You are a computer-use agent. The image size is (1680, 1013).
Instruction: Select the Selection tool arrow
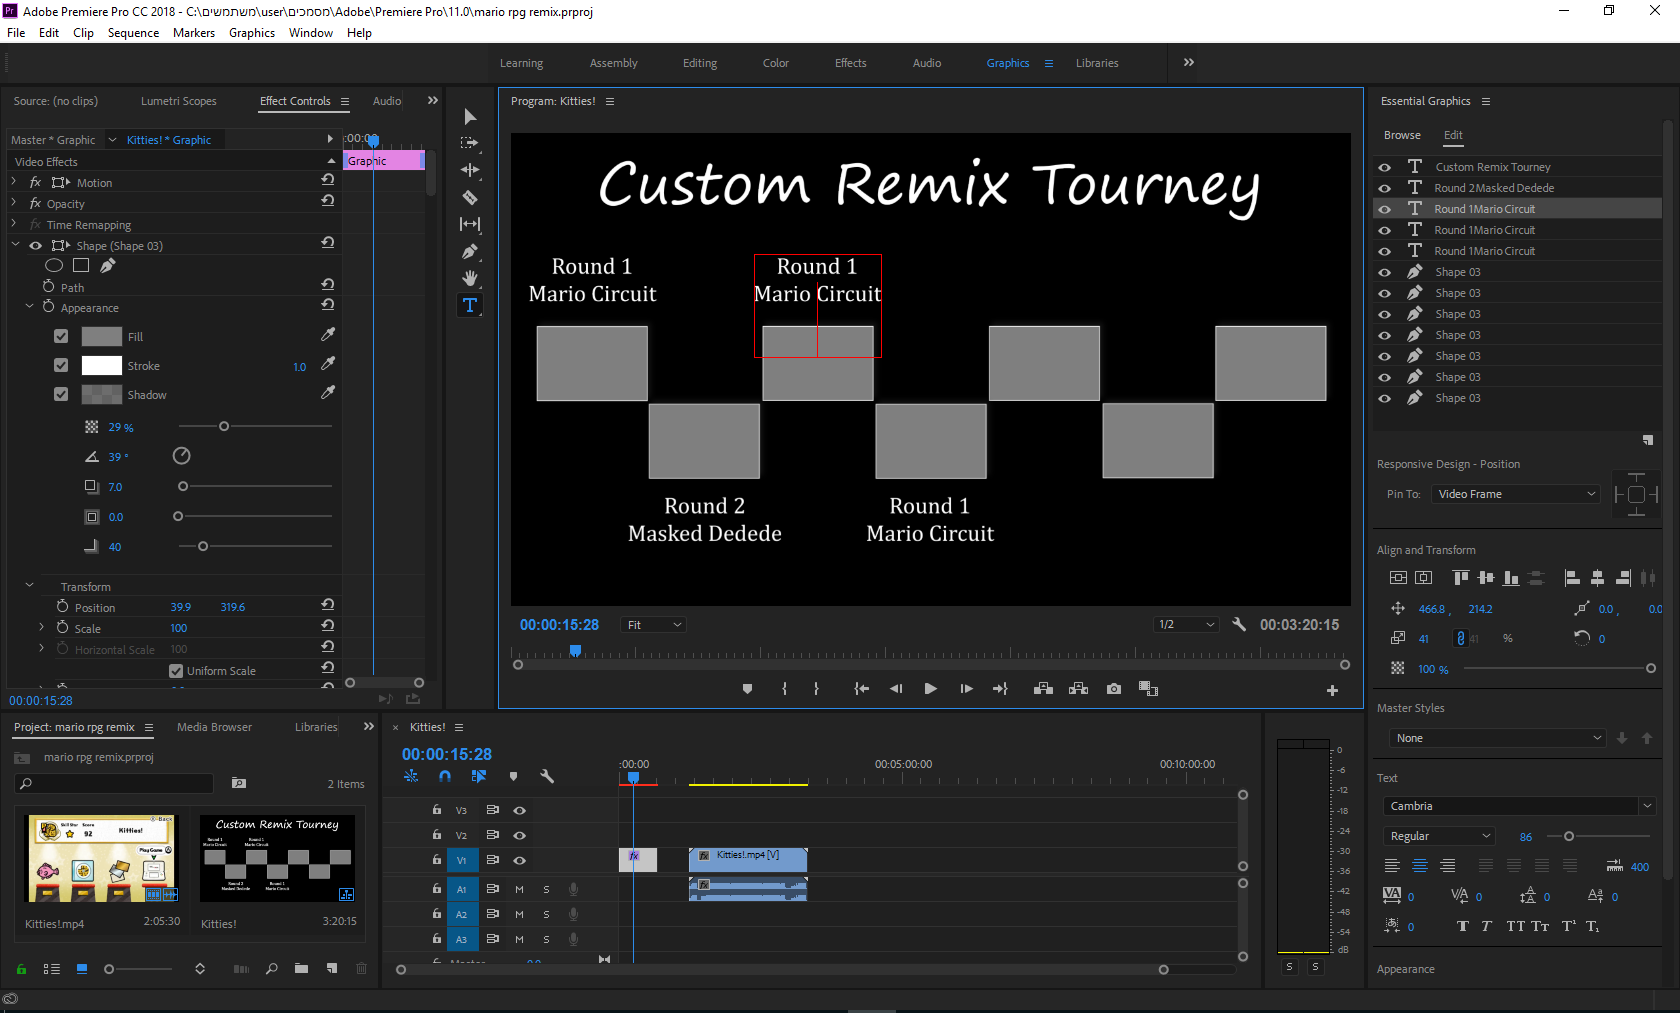coord(470,117)
